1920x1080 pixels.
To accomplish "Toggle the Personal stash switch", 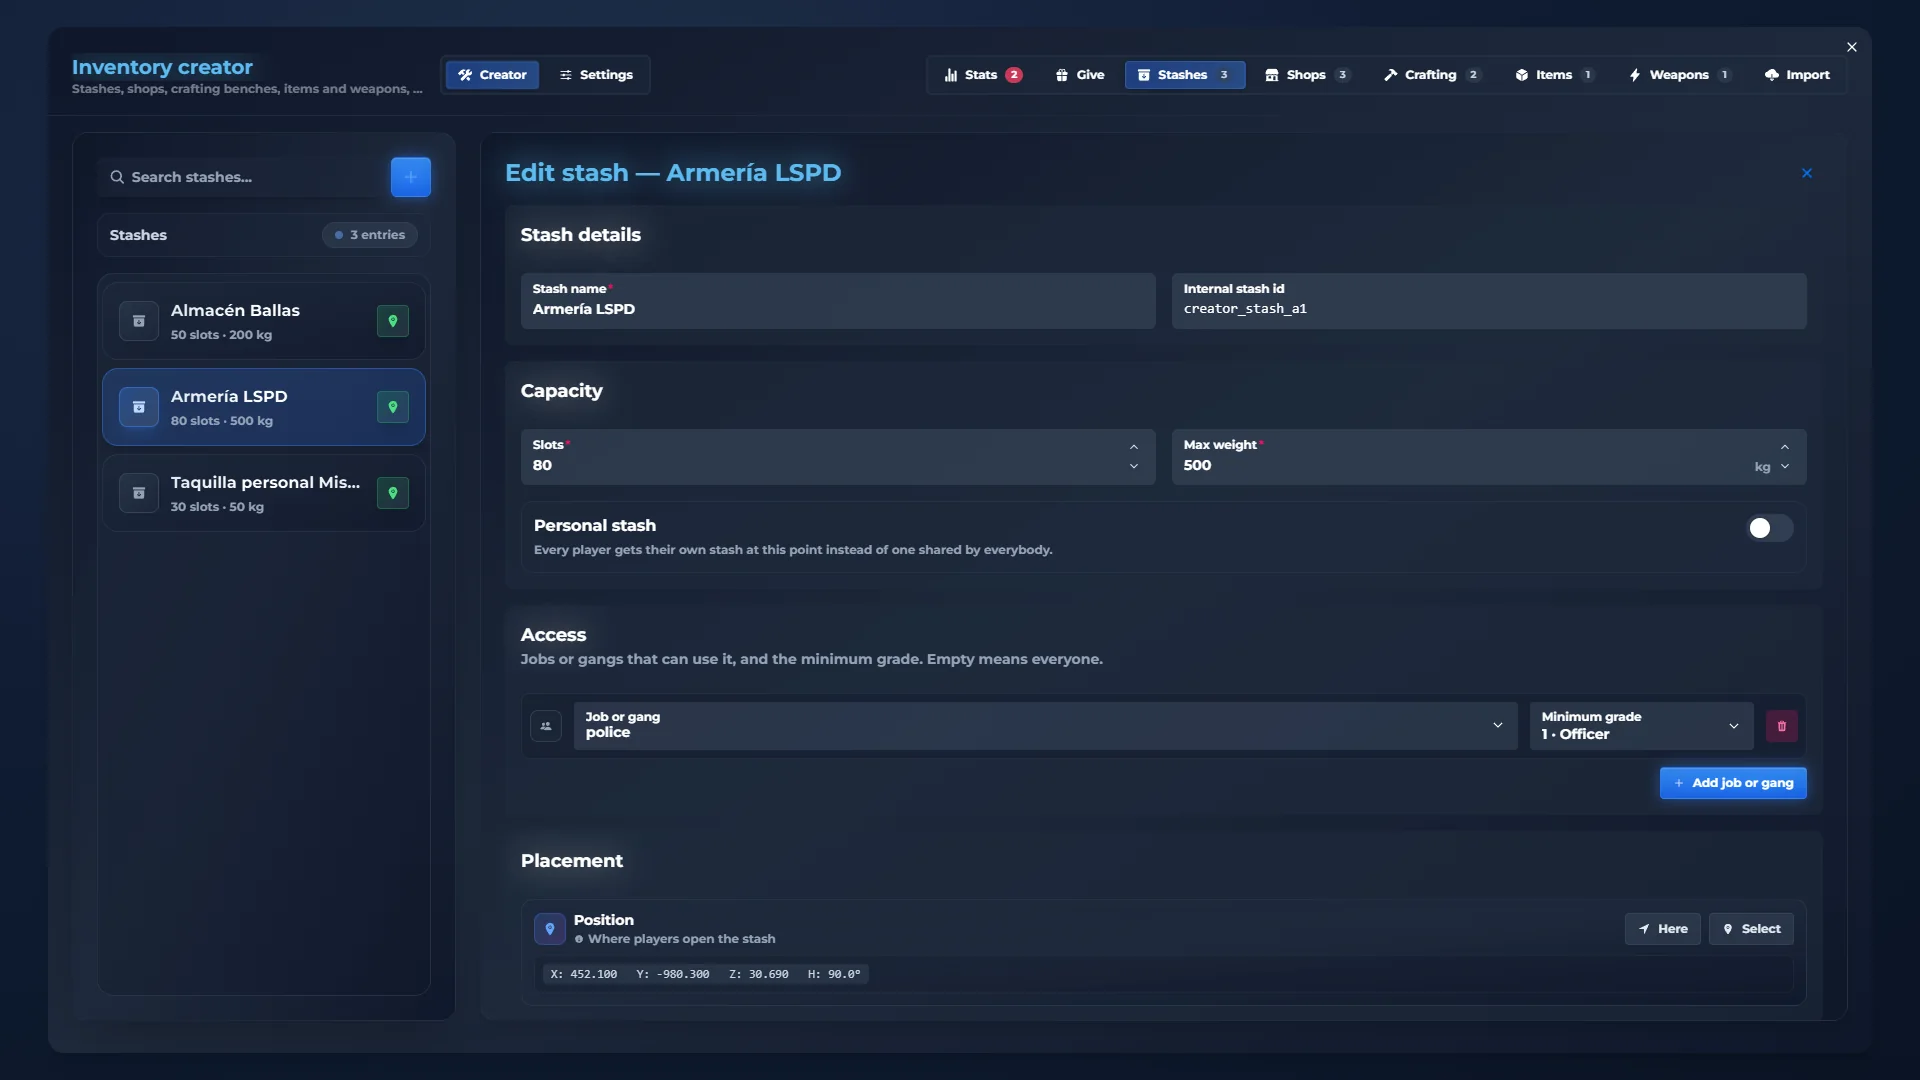I will pos(1770,528).
